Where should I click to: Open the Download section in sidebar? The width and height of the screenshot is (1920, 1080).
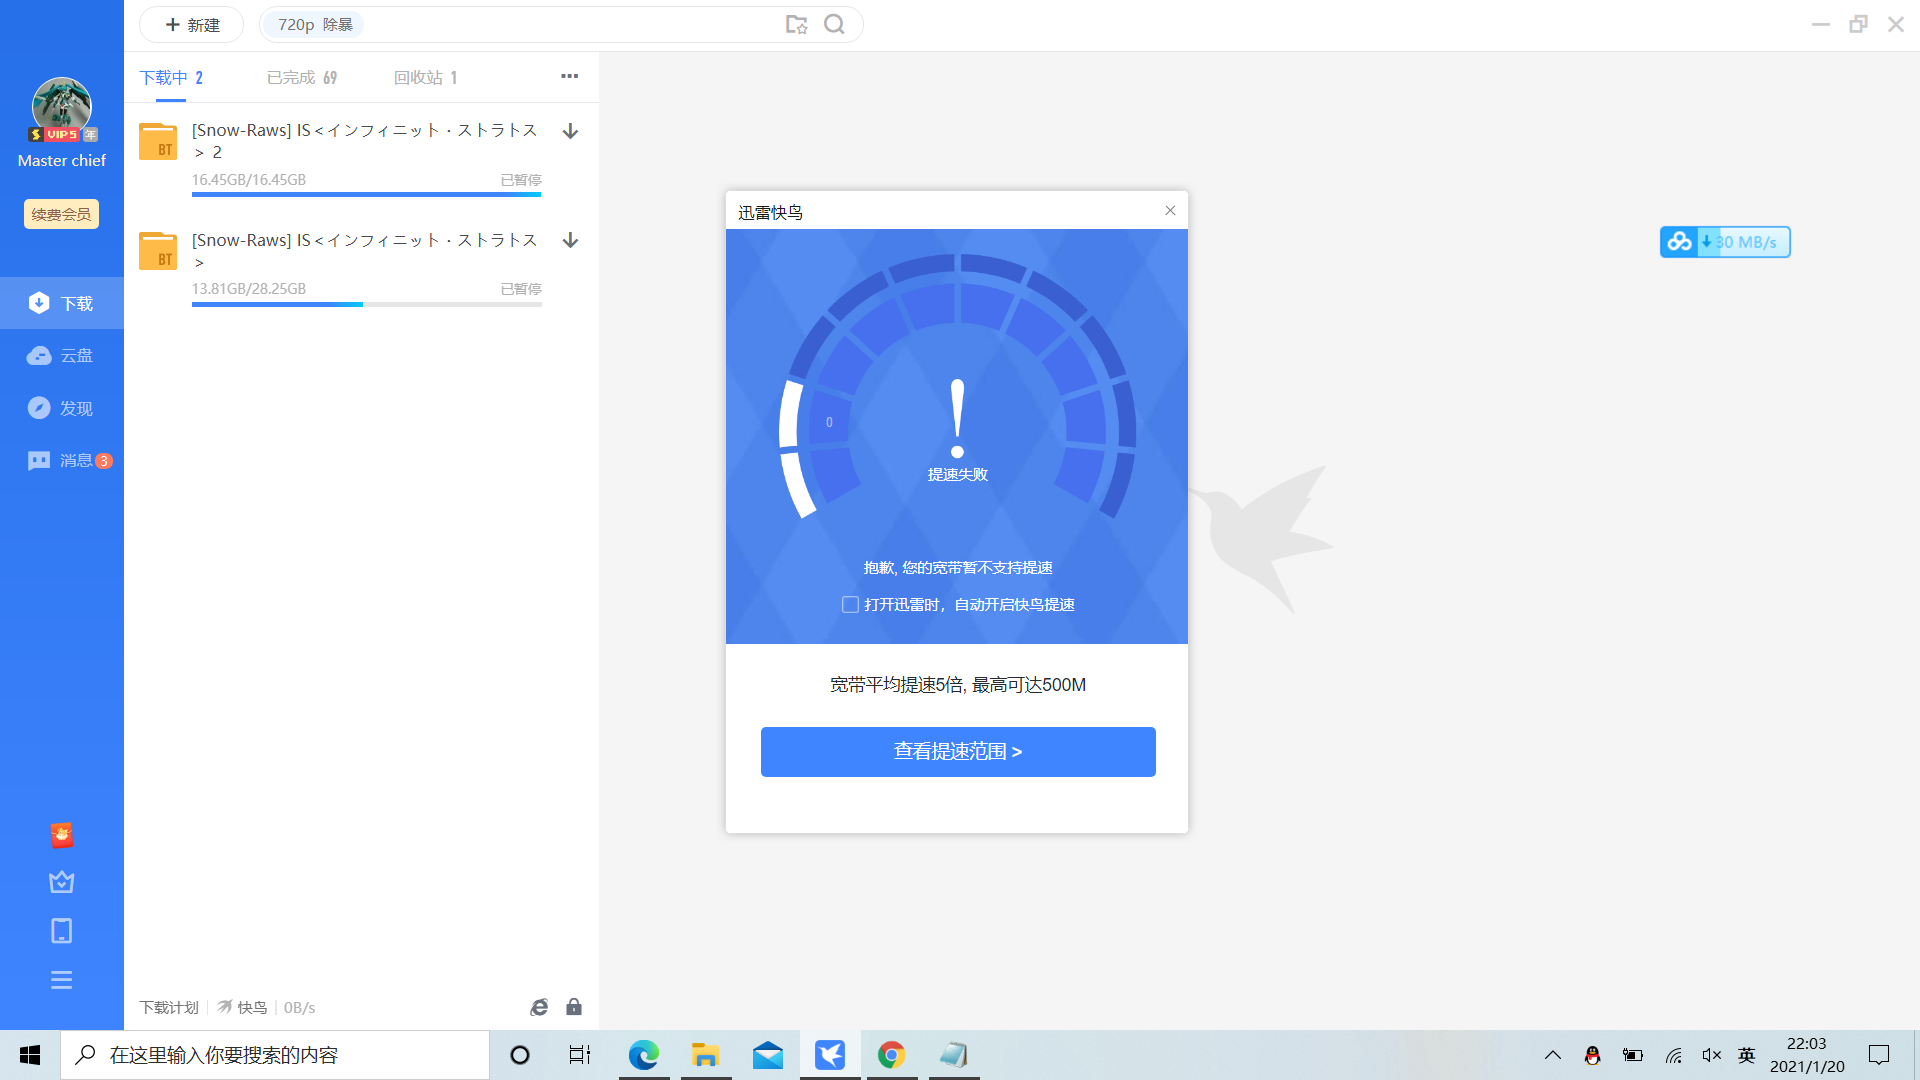(x=61, y=303)
